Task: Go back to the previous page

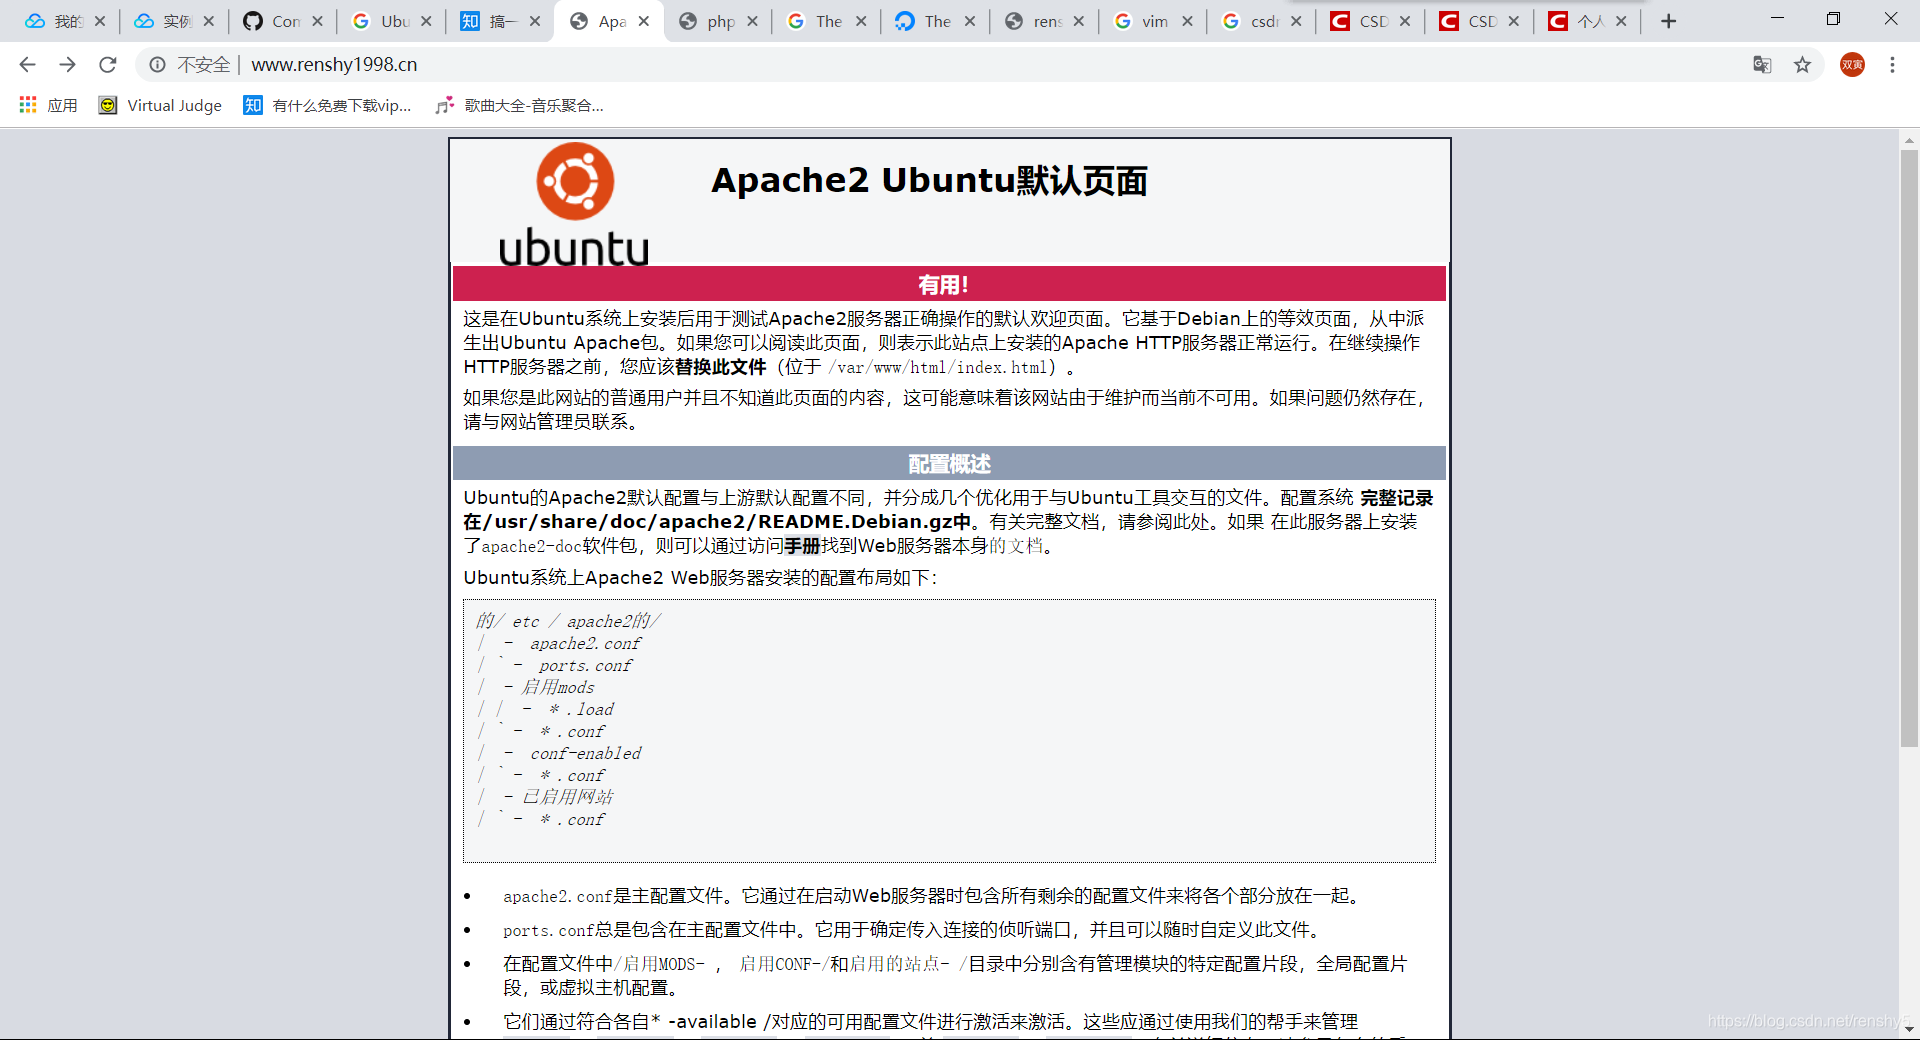Action: click(x=27, y=64)
